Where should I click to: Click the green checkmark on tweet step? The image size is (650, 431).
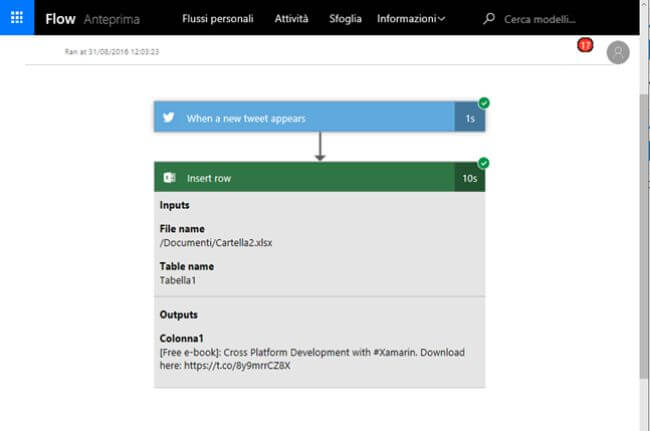pyautogui.click(x=483, y=103)
